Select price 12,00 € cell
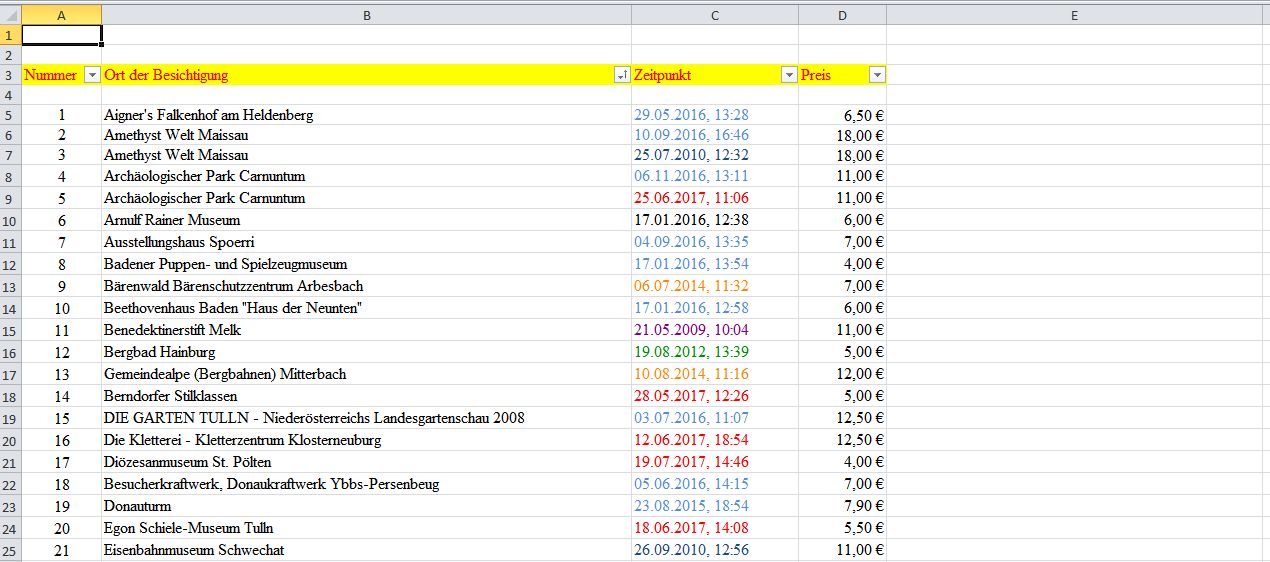This screenshot has width=1270, height=562. pyautogui.click(x=842, y=374)
